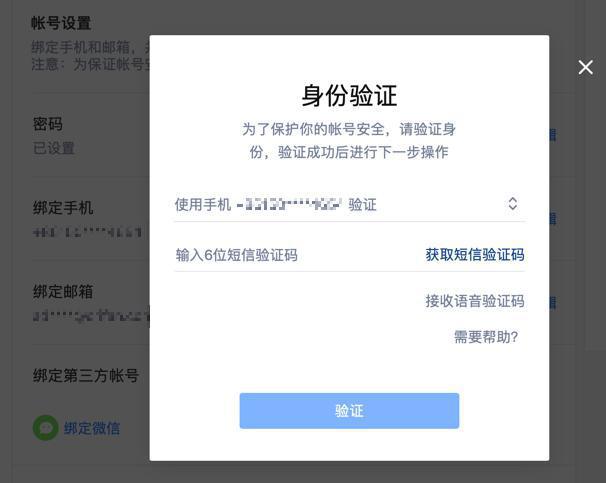Click the up-down chevron selector arrows

point(512,204)
